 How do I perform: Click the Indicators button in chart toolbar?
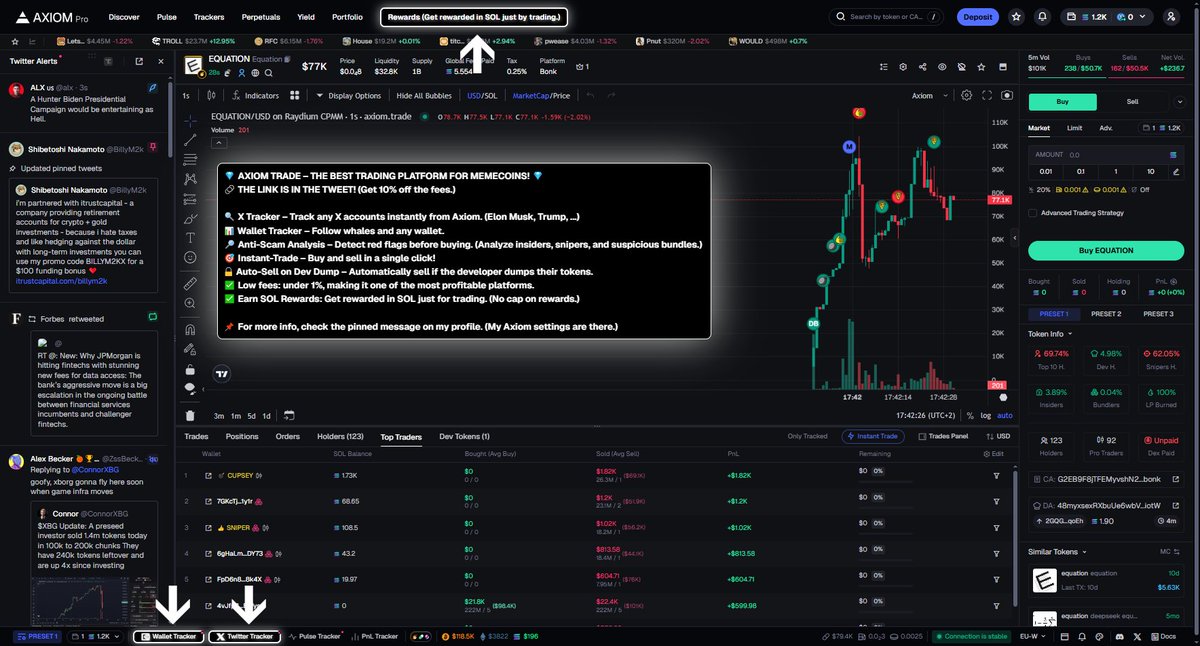254,96
